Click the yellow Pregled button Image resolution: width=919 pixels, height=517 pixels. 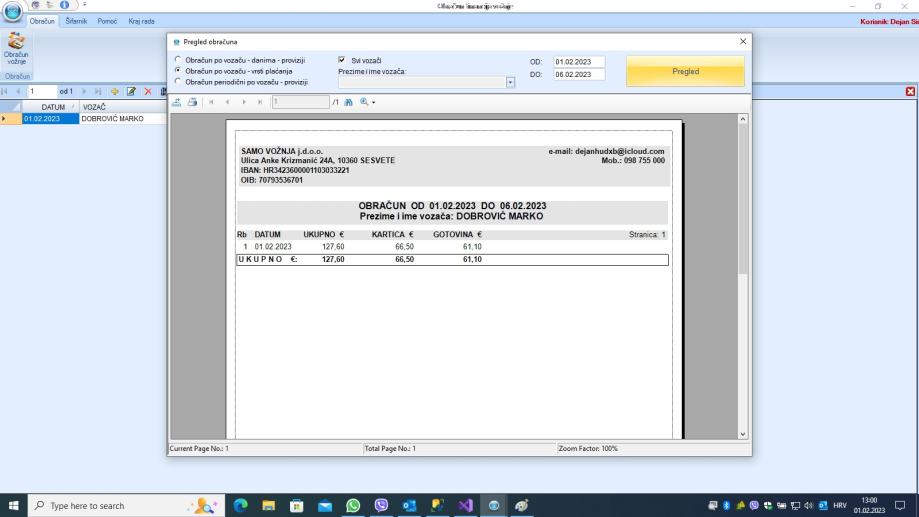click(685, 71)
